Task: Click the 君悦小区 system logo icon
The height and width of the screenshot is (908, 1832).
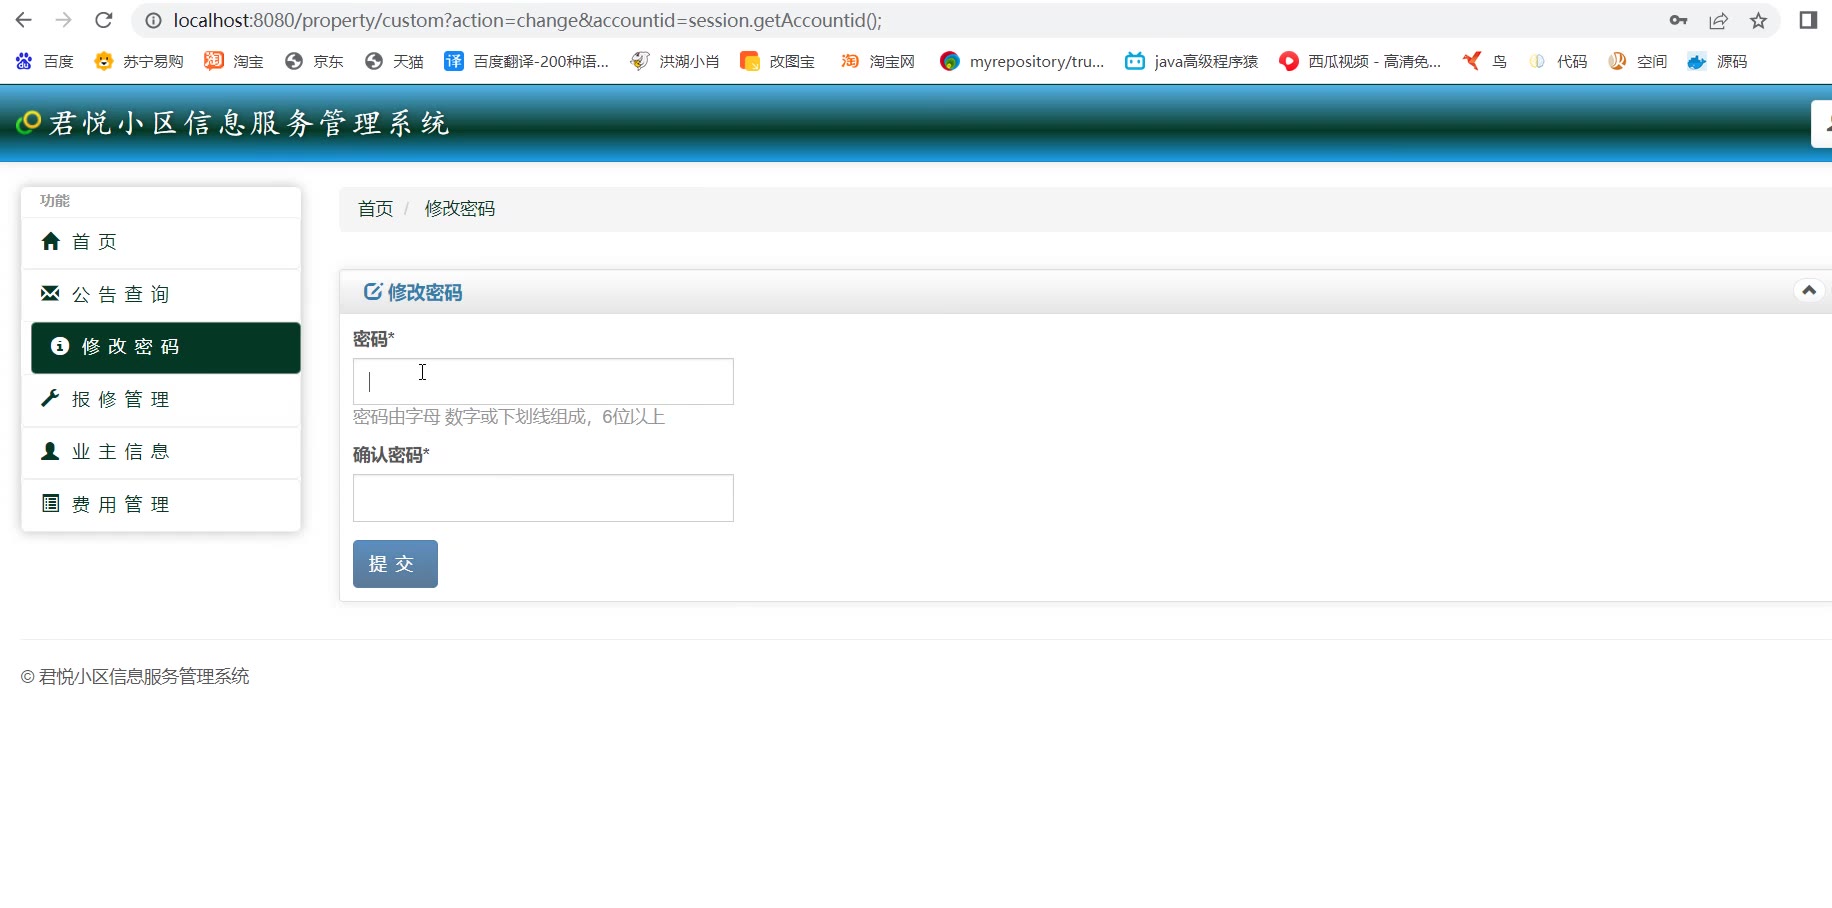Action: [29, 122]
